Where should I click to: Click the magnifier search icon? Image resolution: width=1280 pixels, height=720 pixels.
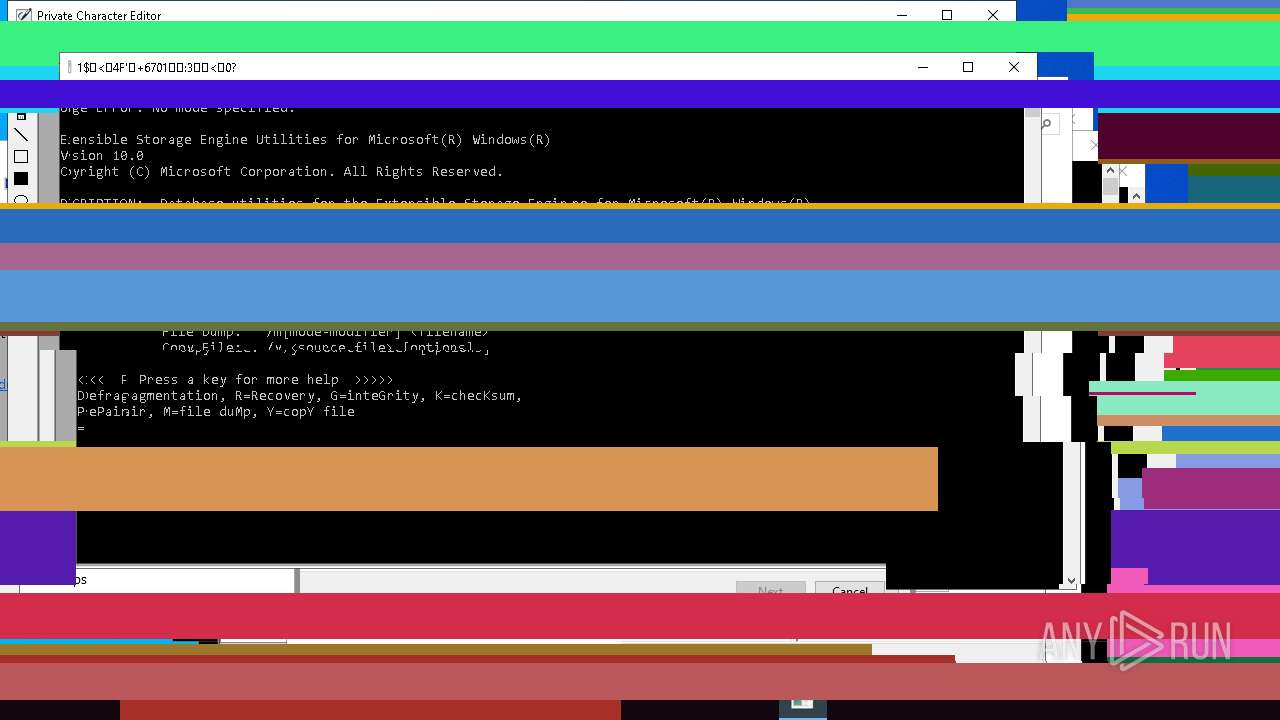point(1047,124)
